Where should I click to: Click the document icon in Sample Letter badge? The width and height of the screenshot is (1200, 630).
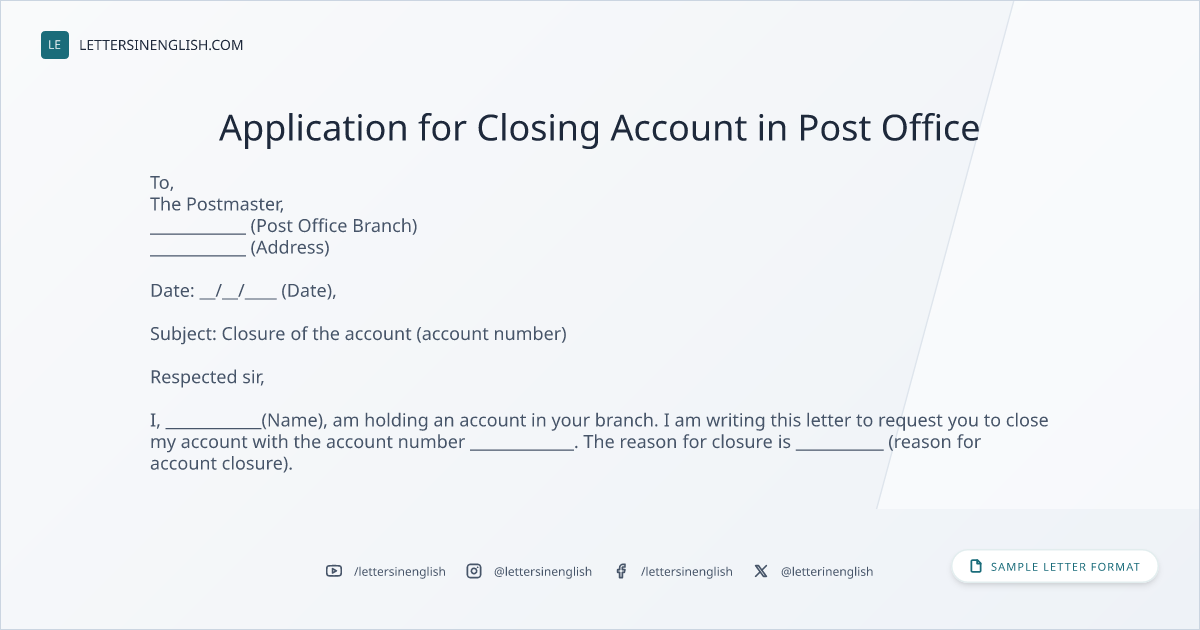pos(976,566)
